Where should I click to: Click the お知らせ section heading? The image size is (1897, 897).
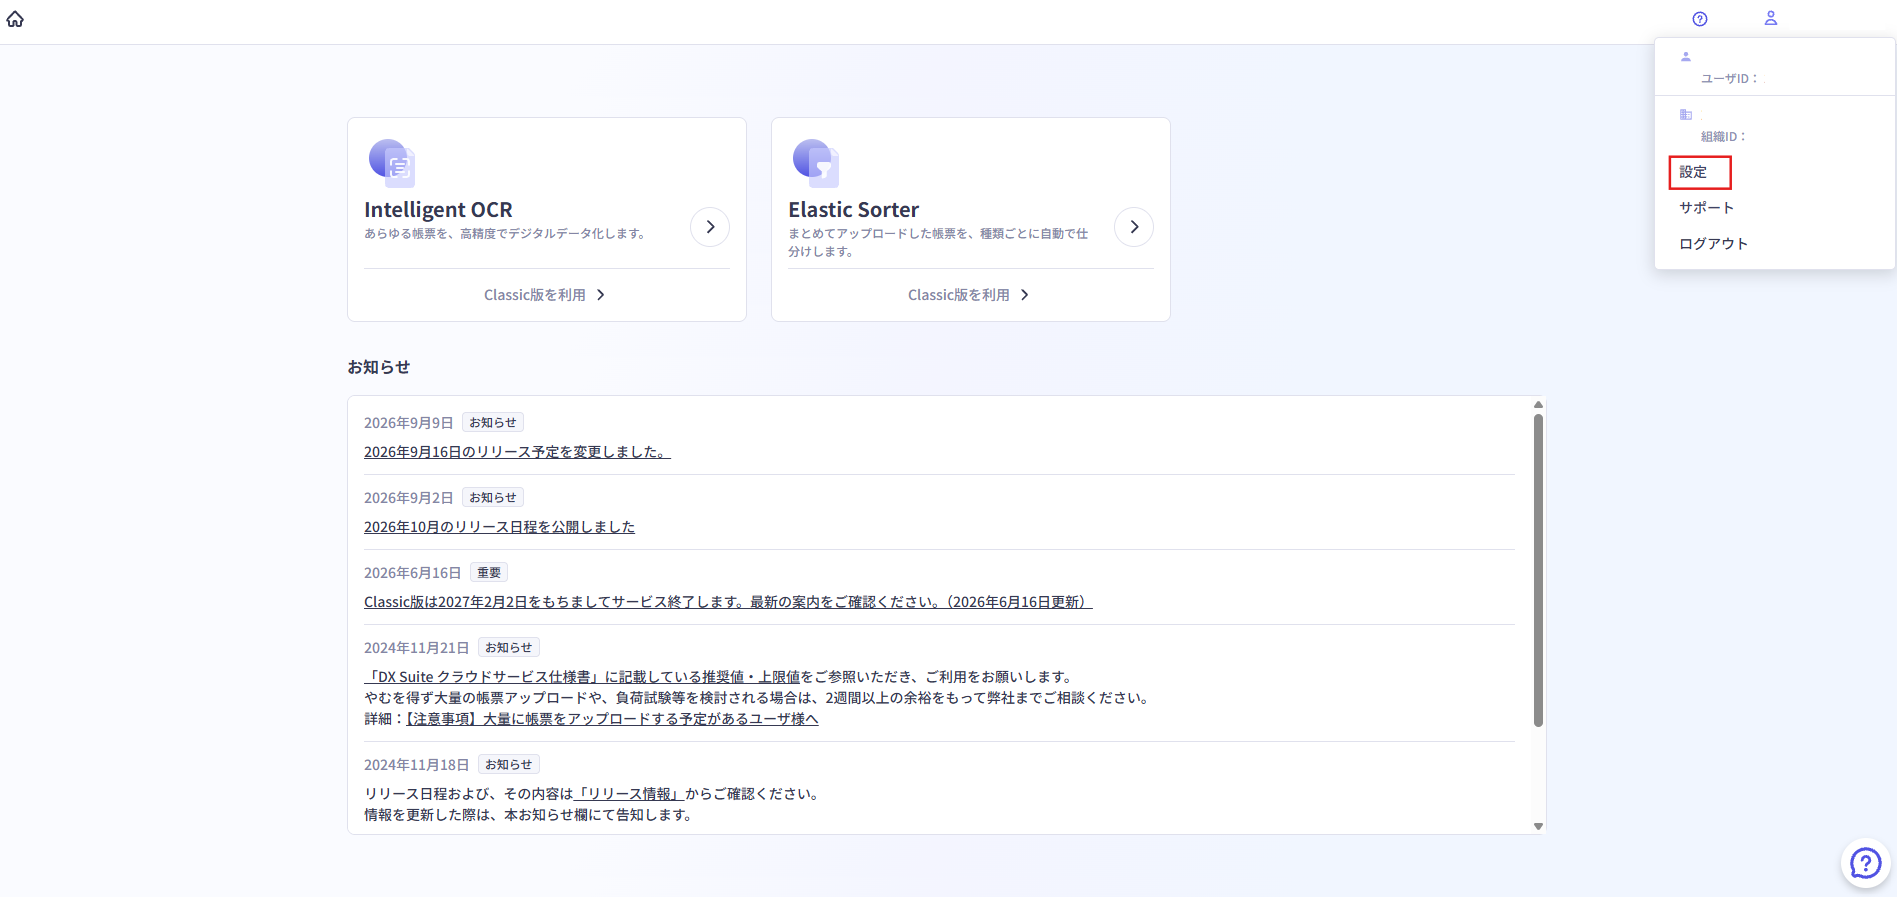pyautogui.click(x=378, y=367)
